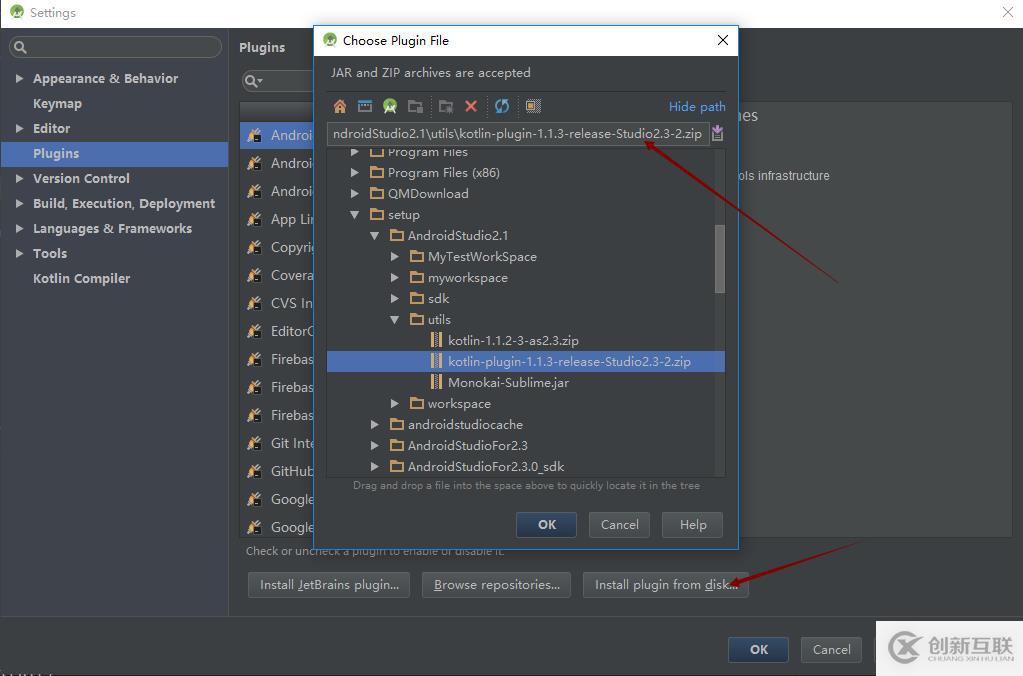This screenshot has width=1023, height=676.
Task: Click the red X delete icon
Action: [470, 106]
